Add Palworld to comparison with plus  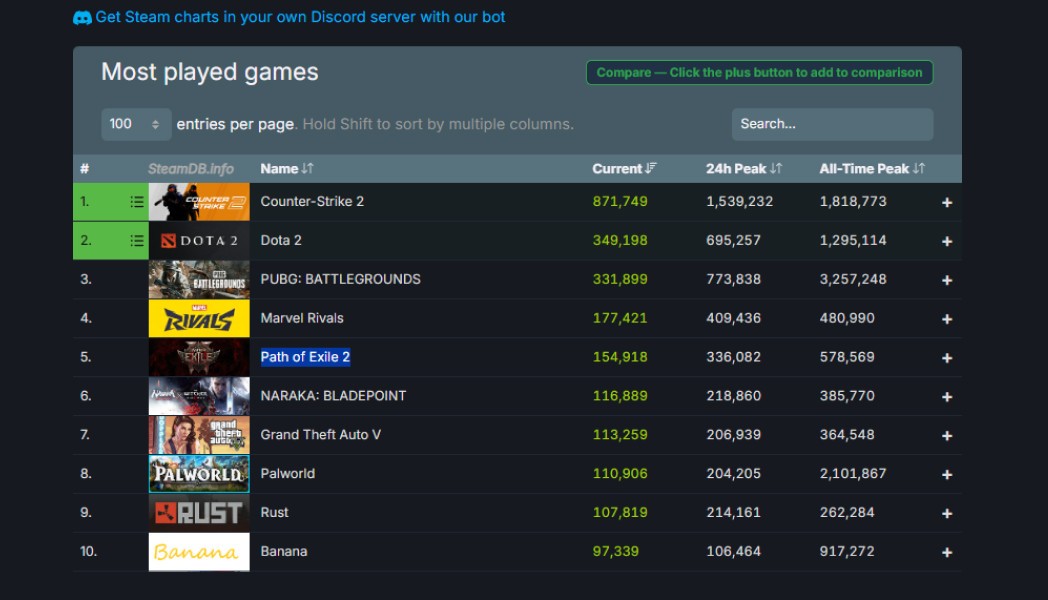click(946, 474)
